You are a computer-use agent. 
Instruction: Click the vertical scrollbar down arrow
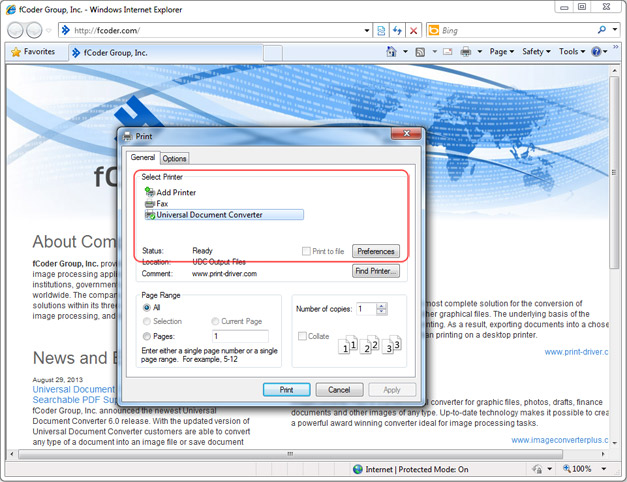(x=615, y=442)
